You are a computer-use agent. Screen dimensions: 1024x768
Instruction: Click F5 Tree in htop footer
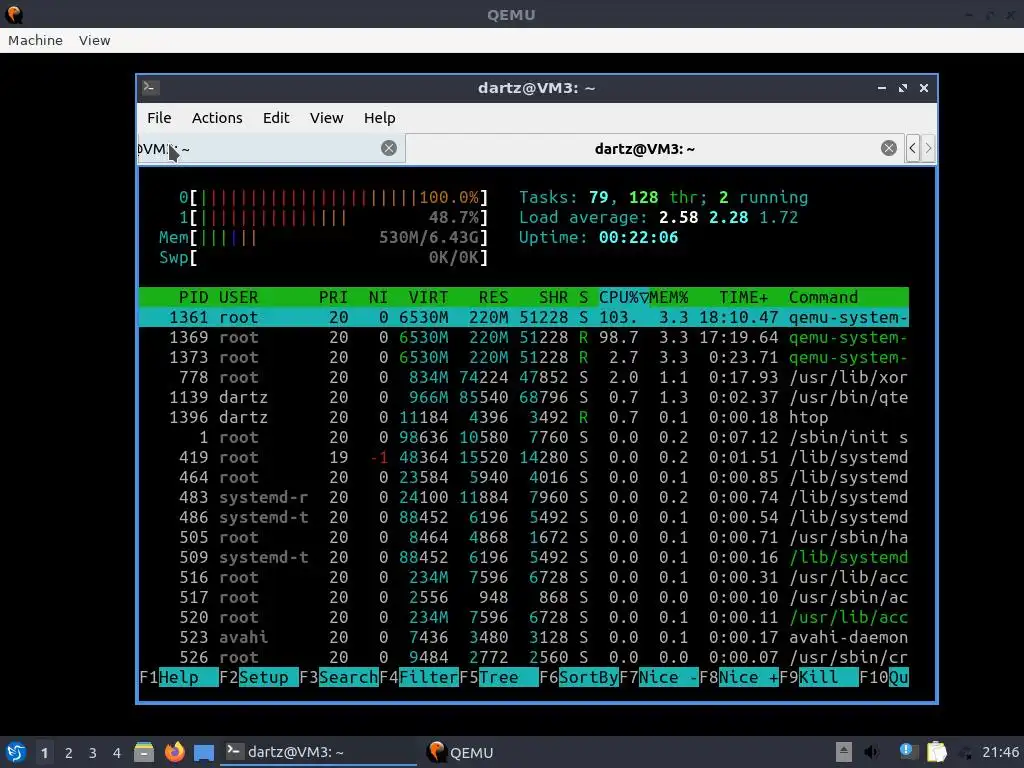pyautogui.click(x=499, y=677)
